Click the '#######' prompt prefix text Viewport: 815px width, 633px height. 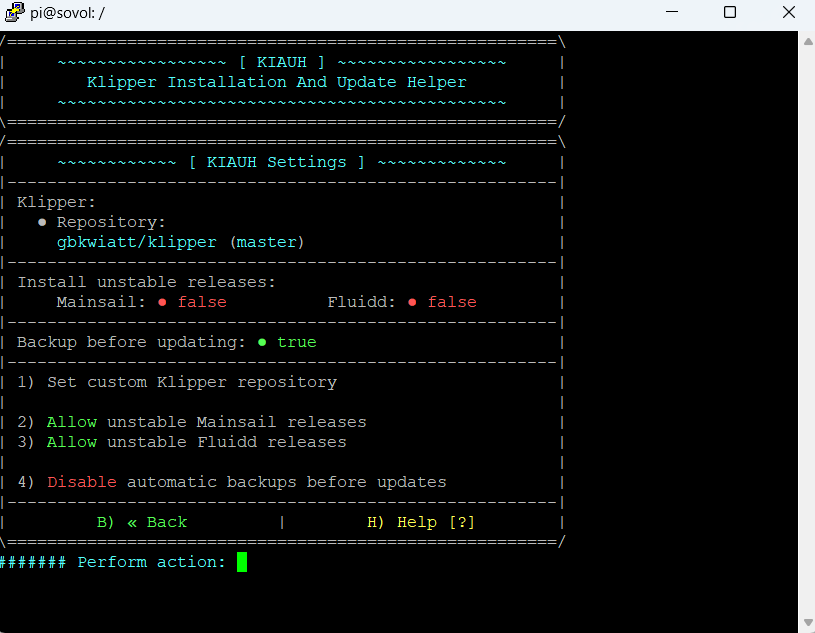click(33, 562)
